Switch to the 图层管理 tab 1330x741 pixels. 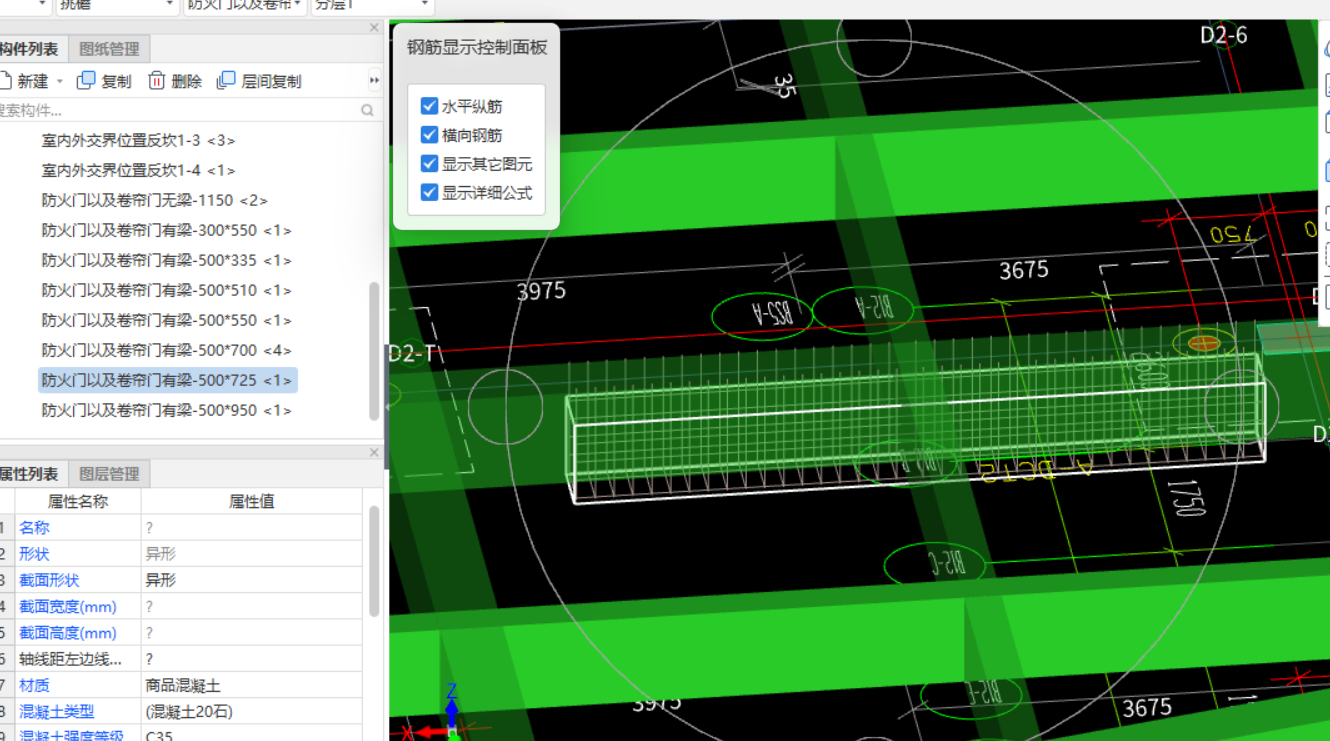point(109,474)
